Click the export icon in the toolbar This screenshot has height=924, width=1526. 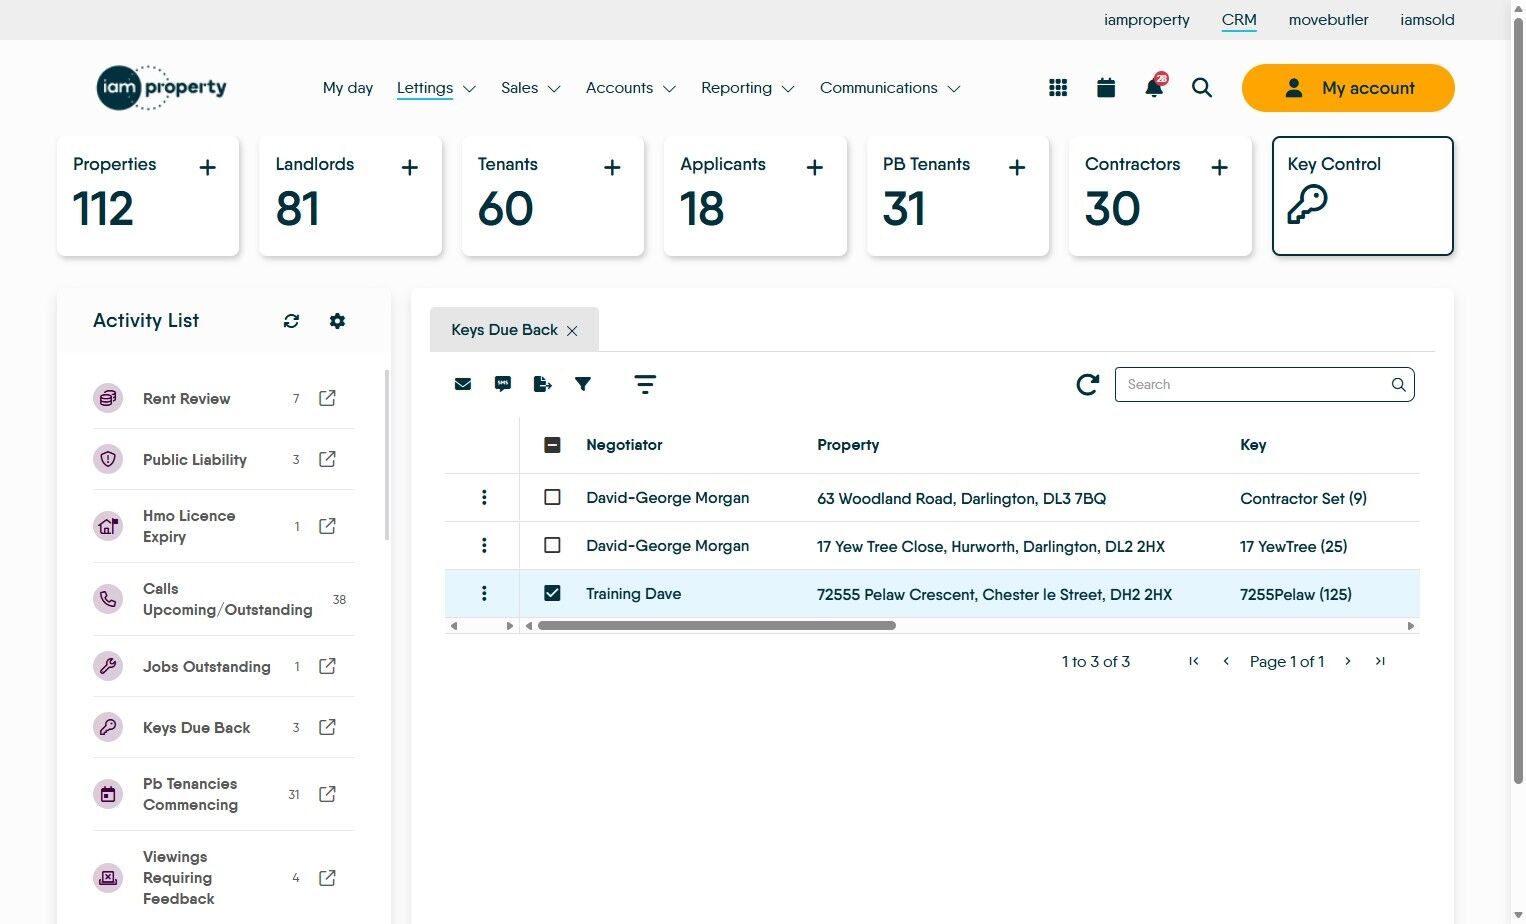pos(542,384)
